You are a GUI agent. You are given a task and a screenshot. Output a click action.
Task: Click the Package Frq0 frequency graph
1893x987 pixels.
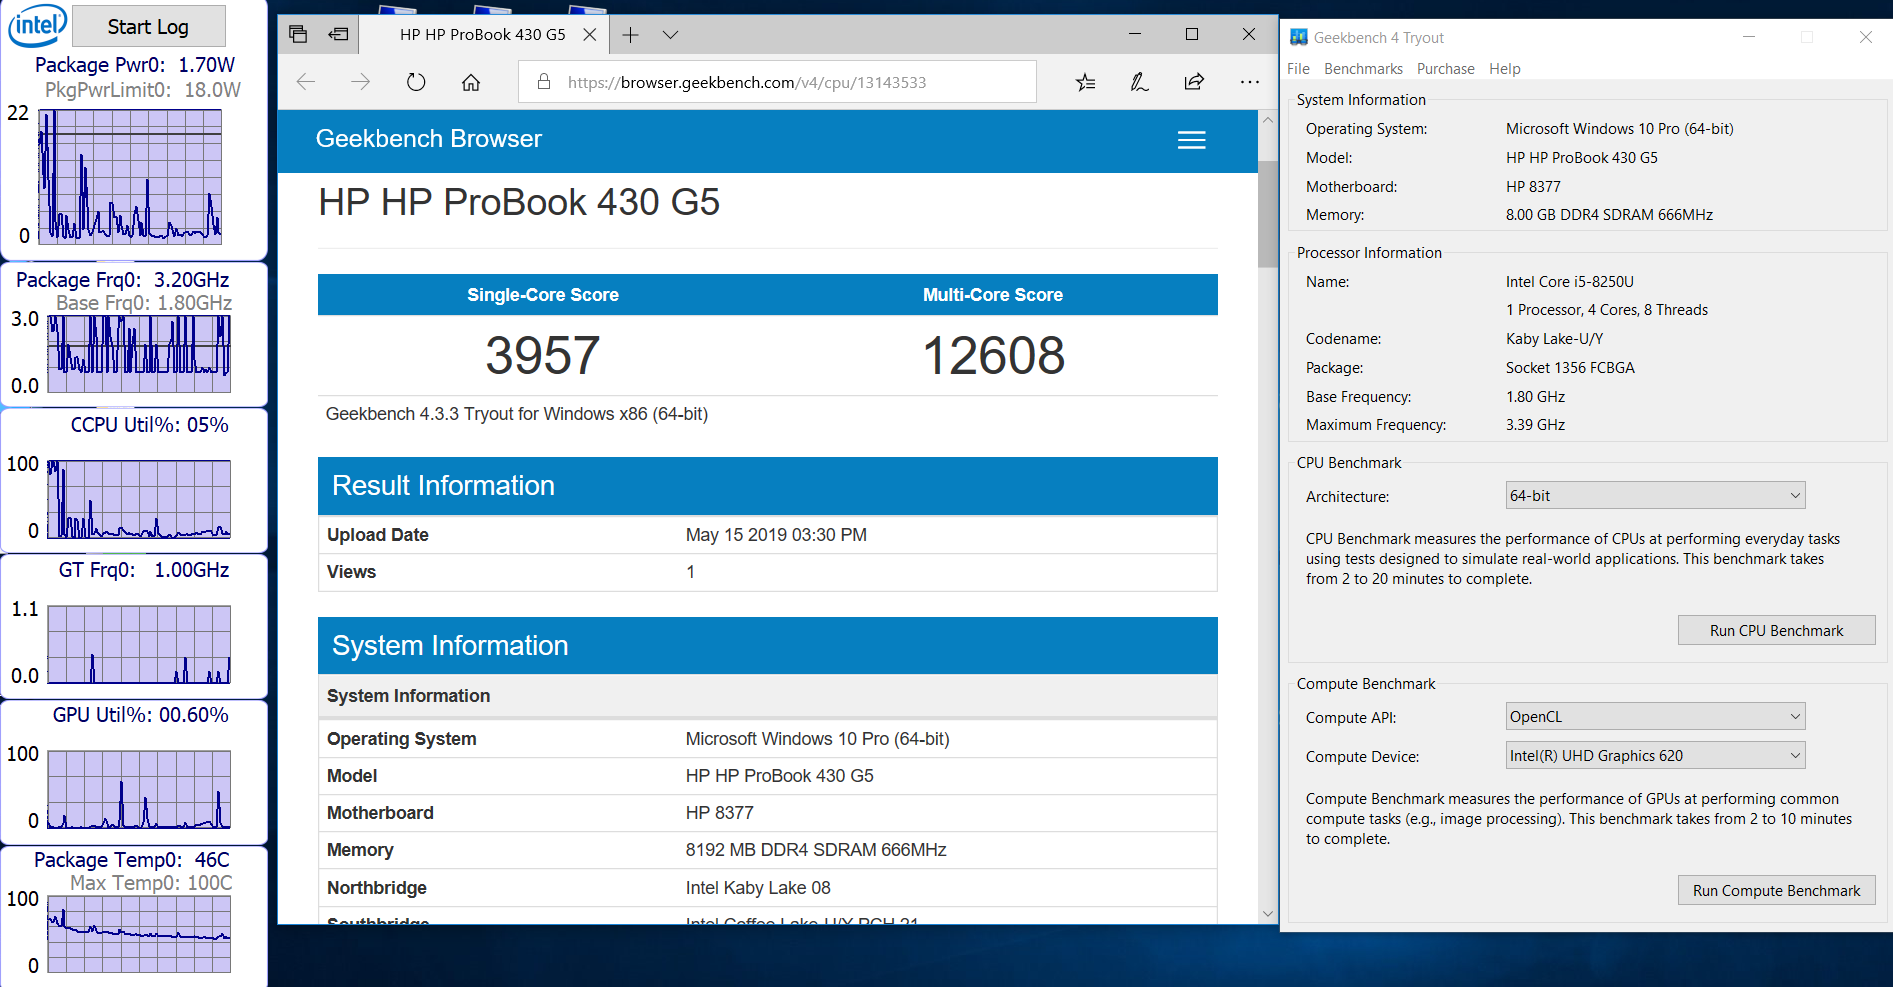tap(139, 354)
